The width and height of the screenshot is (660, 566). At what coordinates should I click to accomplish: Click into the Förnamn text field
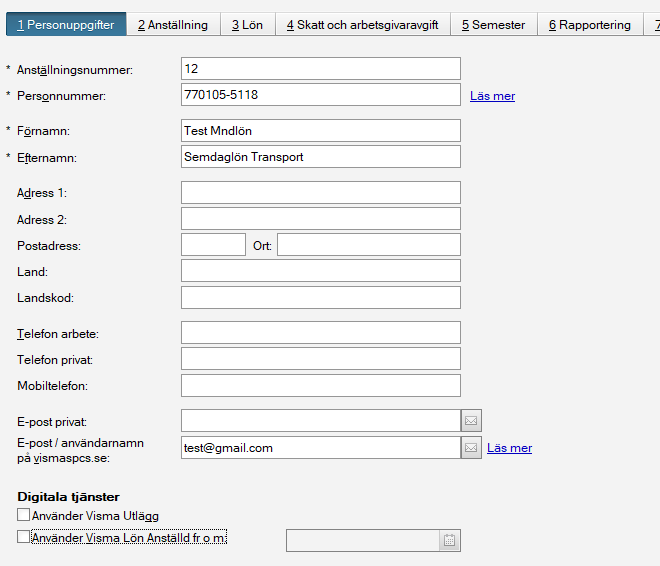[321, 130]
